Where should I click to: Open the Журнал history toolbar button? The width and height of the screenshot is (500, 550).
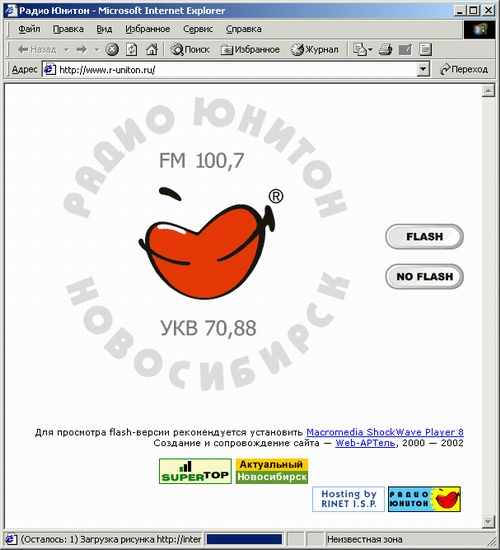(315, 49)
